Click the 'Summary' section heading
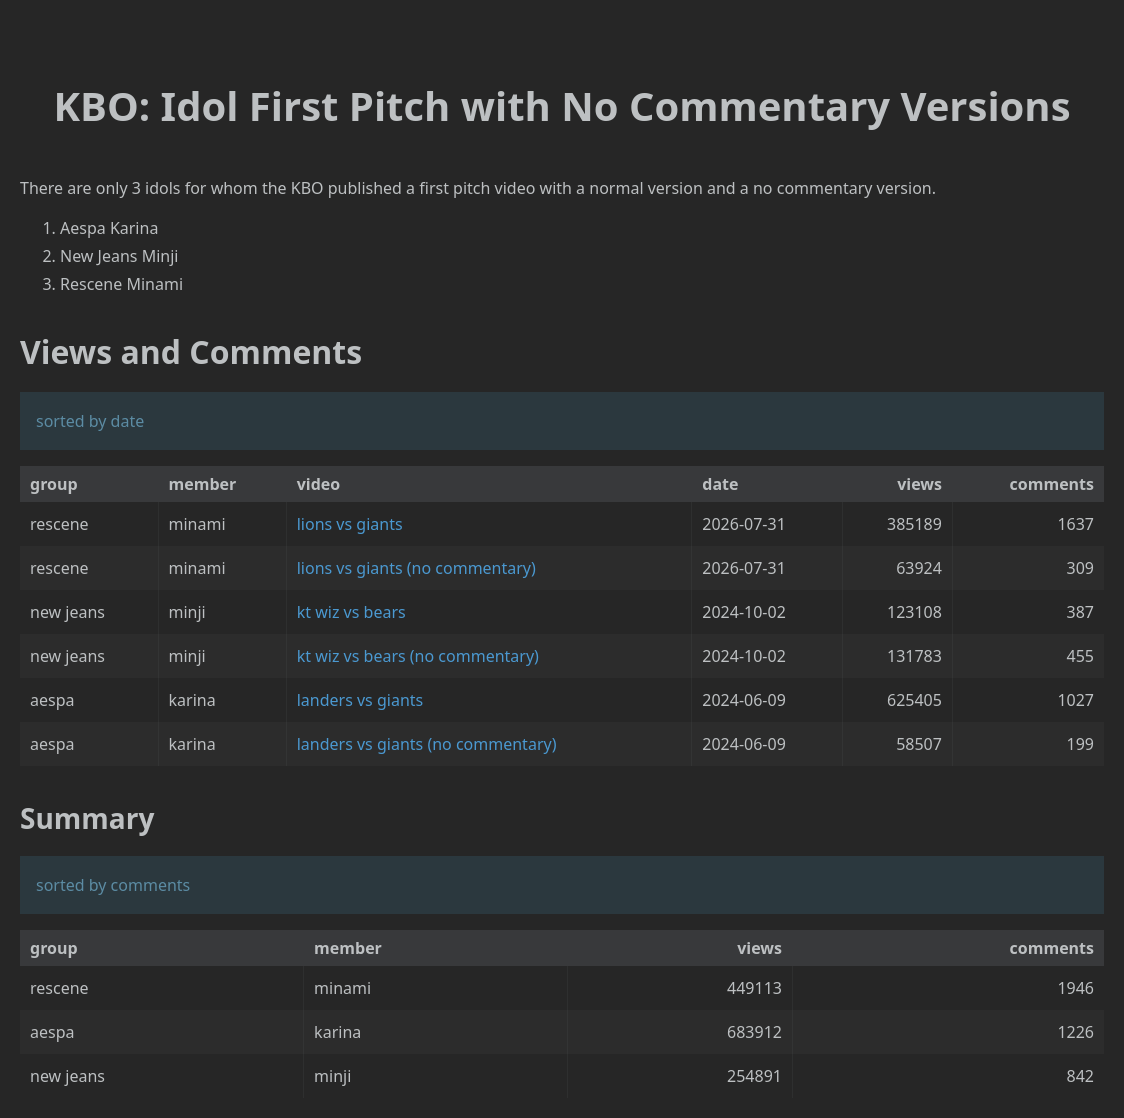 click(87, 819)
